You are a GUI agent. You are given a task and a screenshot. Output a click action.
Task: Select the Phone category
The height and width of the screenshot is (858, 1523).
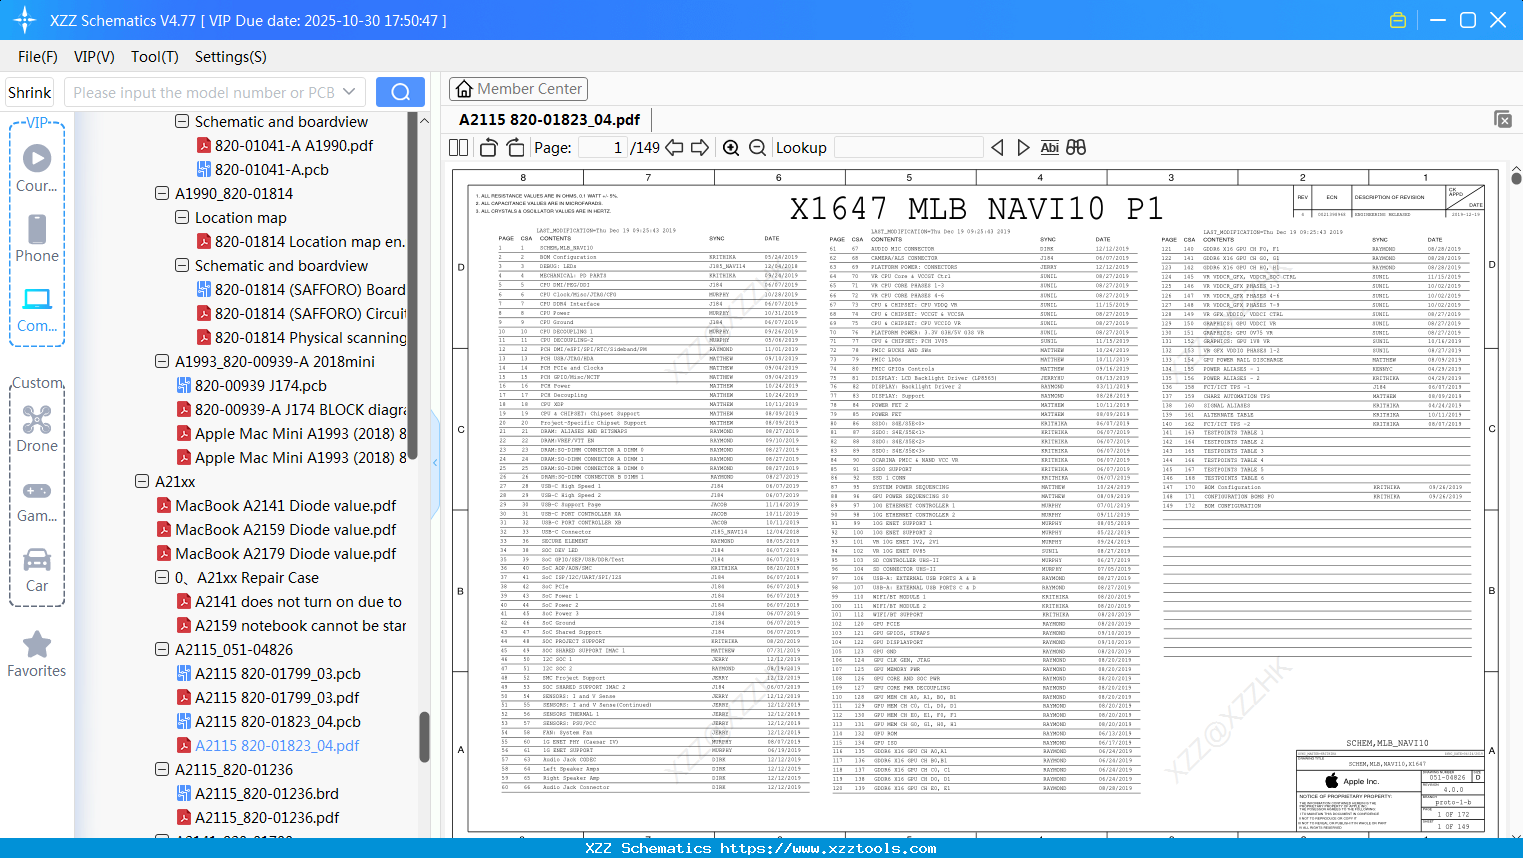click(x=37, y=238)
